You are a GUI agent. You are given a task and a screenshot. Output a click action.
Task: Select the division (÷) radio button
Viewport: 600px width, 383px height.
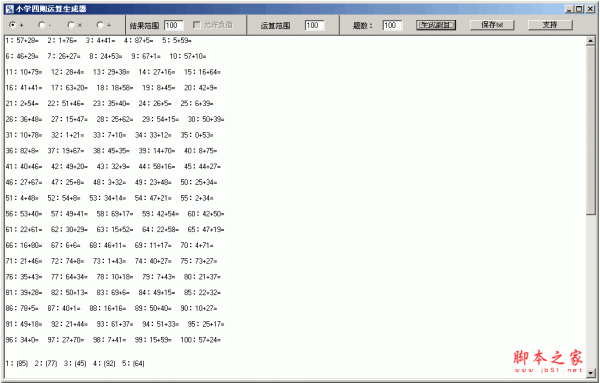(x=100, y=25)
